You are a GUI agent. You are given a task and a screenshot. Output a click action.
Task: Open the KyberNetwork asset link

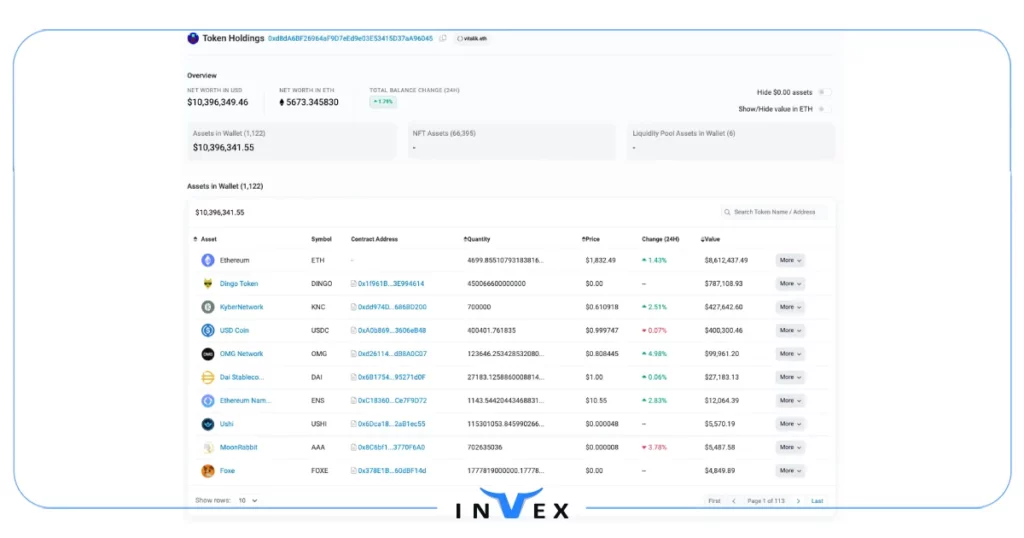242,307
